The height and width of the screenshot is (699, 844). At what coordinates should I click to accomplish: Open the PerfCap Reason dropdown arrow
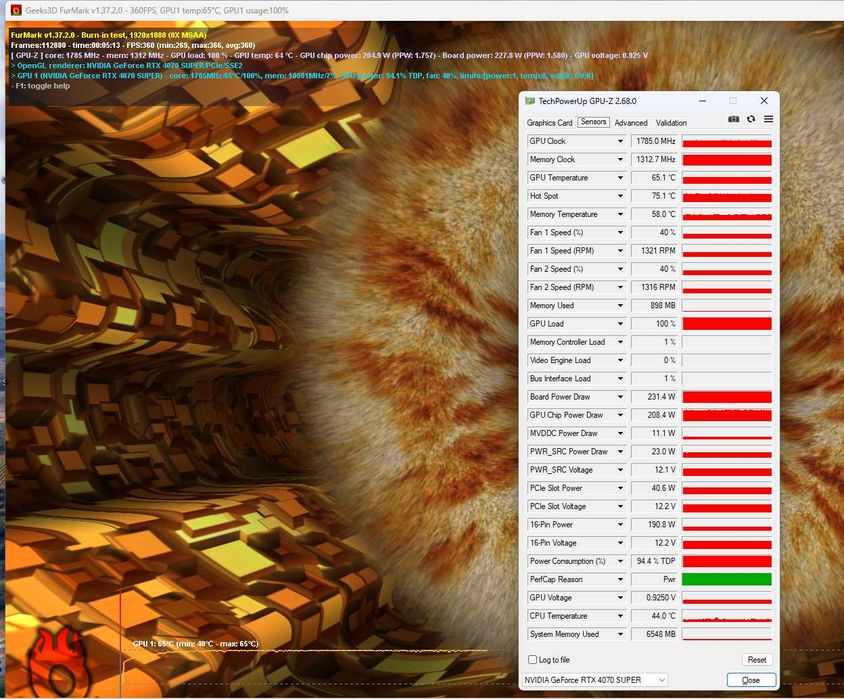pos(620,580)
